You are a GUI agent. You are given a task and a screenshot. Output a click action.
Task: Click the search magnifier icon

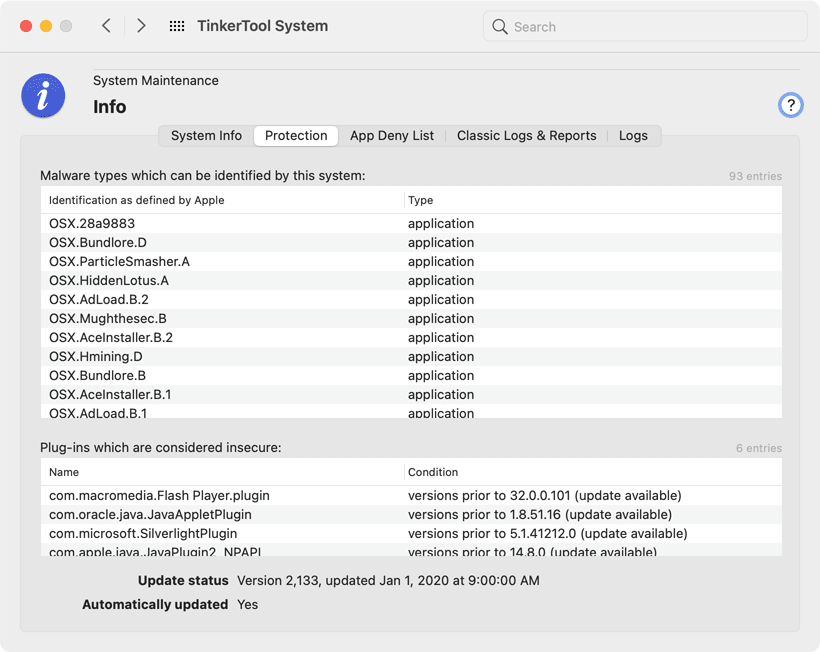499,27
